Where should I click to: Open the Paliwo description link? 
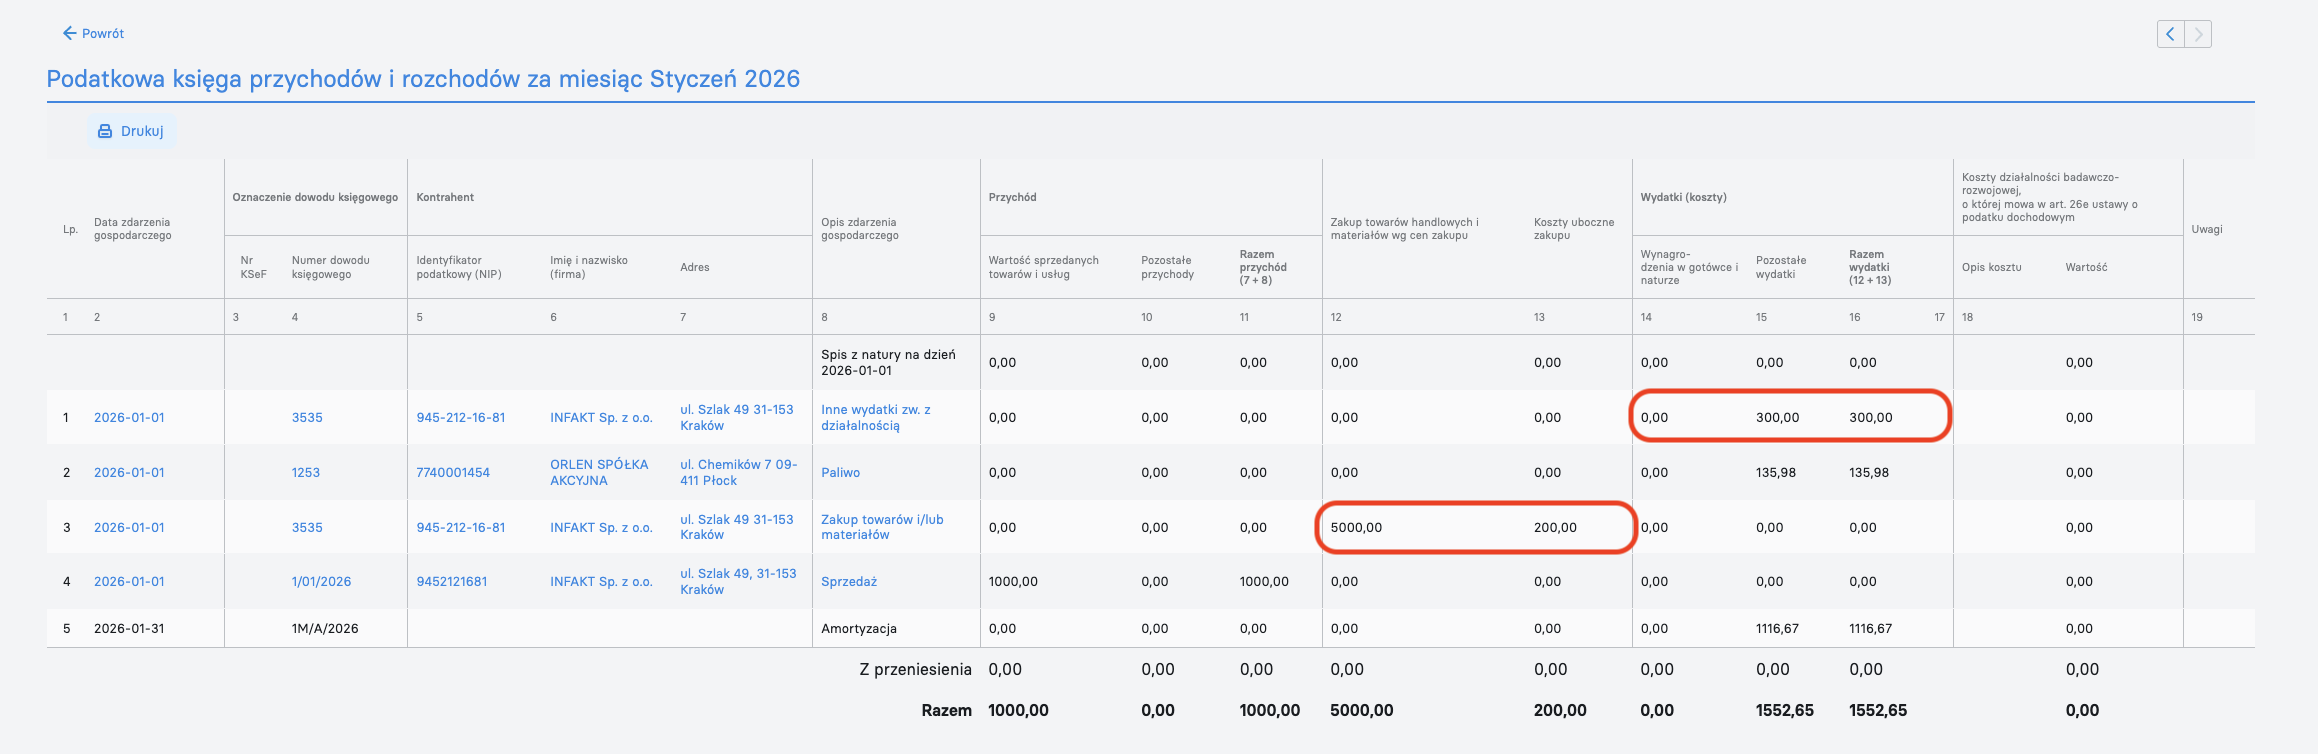[x=841, y=473]
